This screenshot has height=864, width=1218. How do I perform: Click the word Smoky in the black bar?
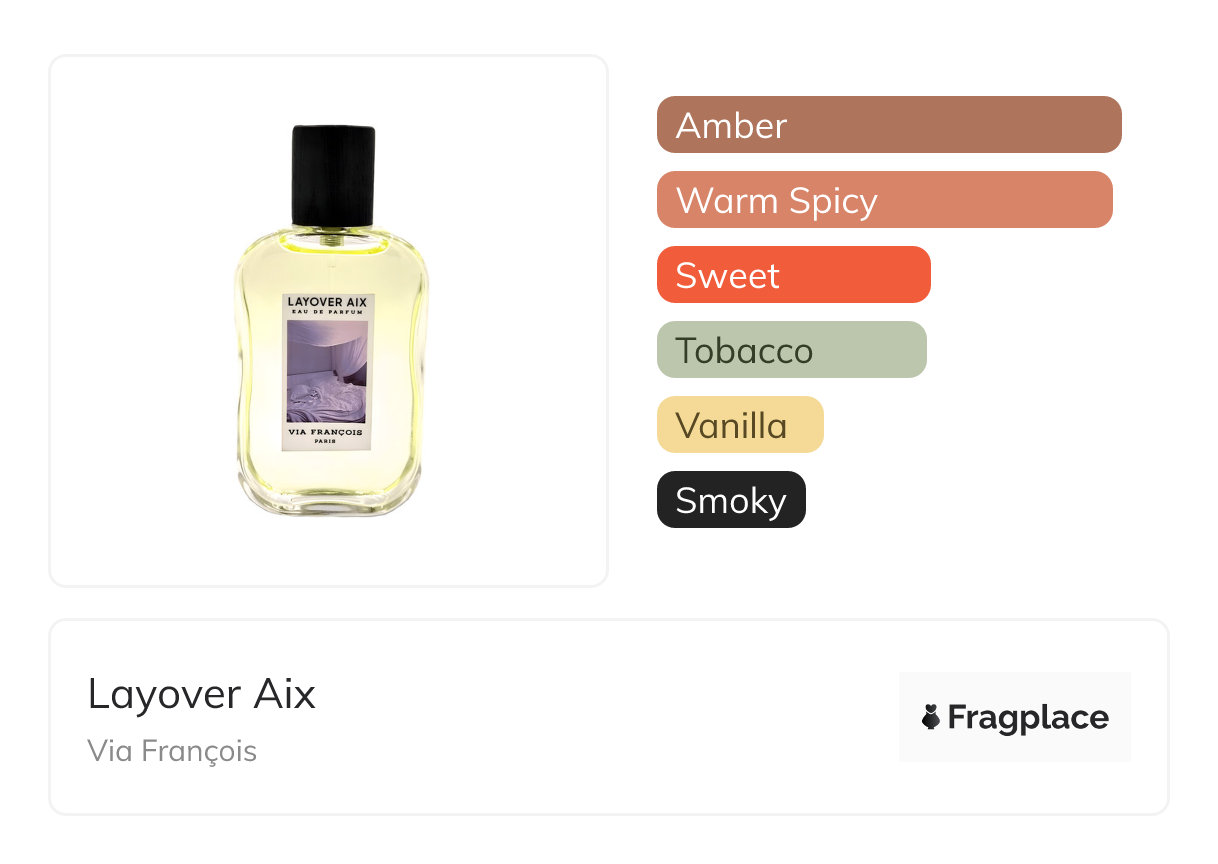tap(731, 501)
